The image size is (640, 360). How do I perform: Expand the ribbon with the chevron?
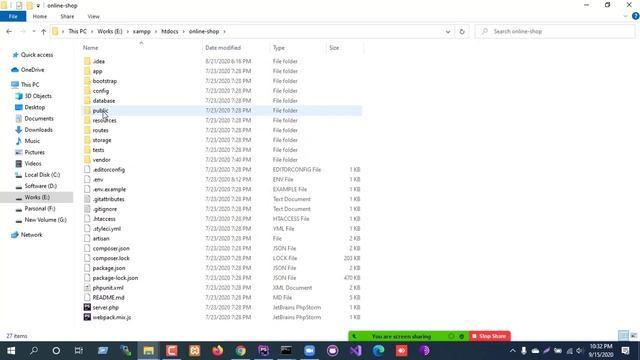tap(625, 16)
